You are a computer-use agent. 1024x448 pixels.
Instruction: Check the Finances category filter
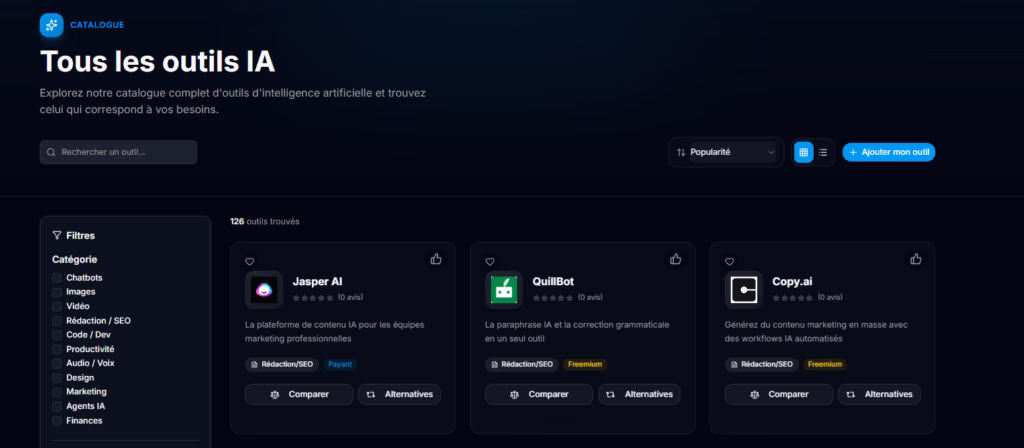pyautogui.click(x=57, y=421)
